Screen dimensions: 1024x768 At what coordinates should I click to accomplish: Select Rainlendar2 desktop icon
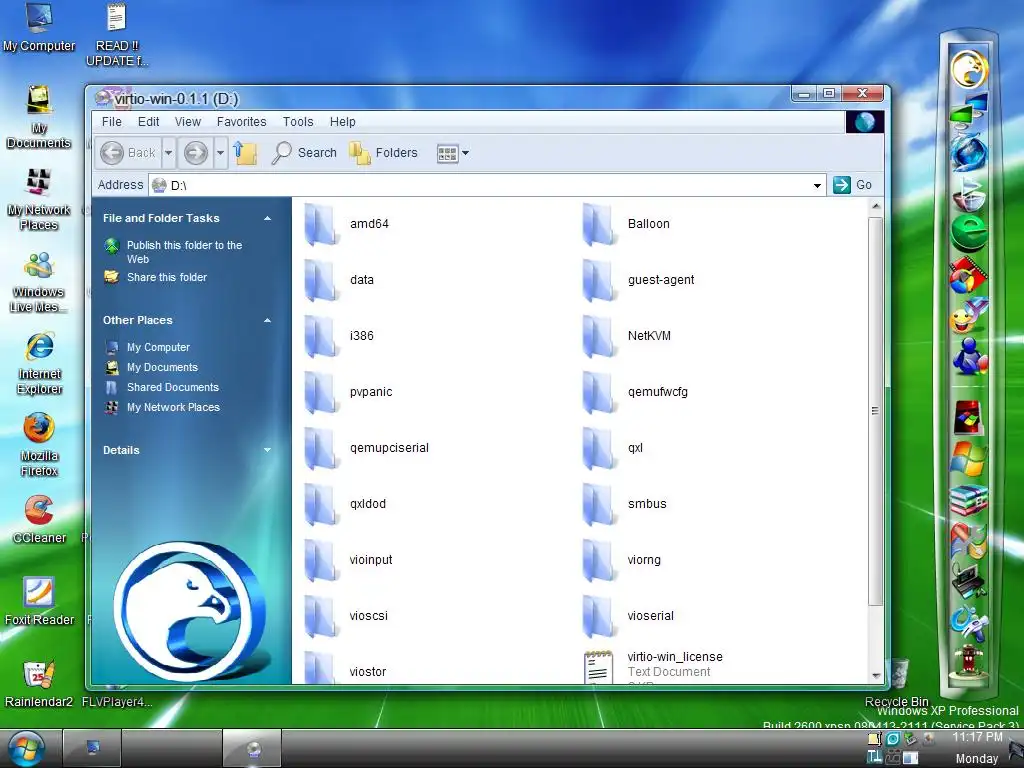[x=39, y=684]
